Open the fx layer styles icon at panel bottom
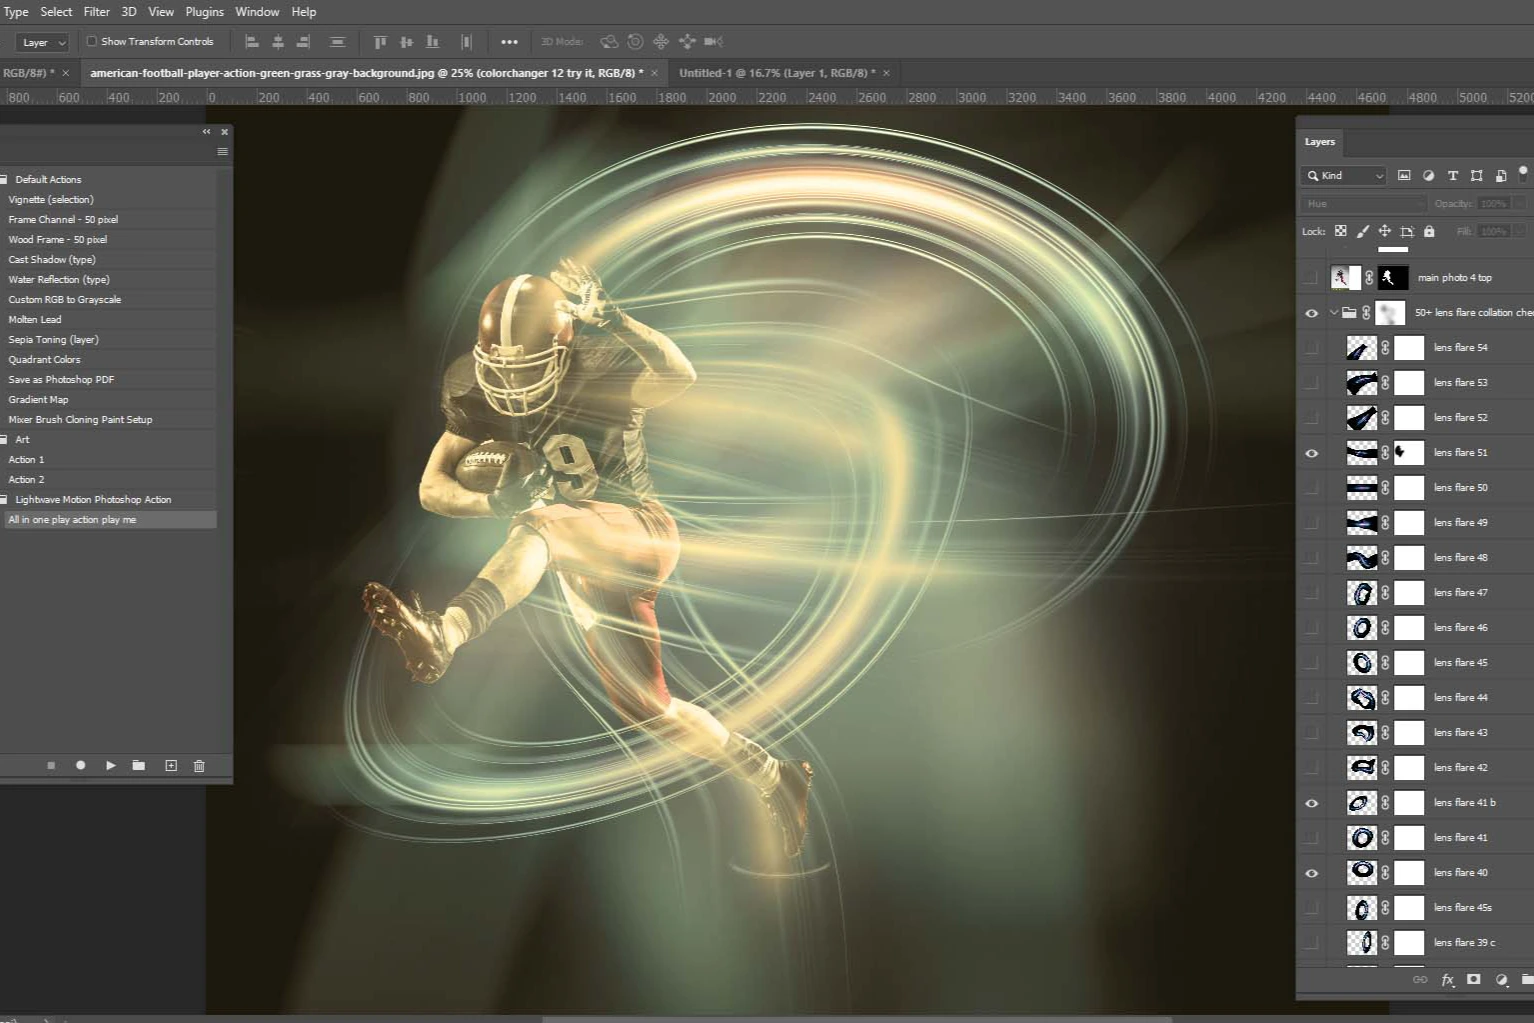The image size is (1534, 1023). coord(1448,981)
